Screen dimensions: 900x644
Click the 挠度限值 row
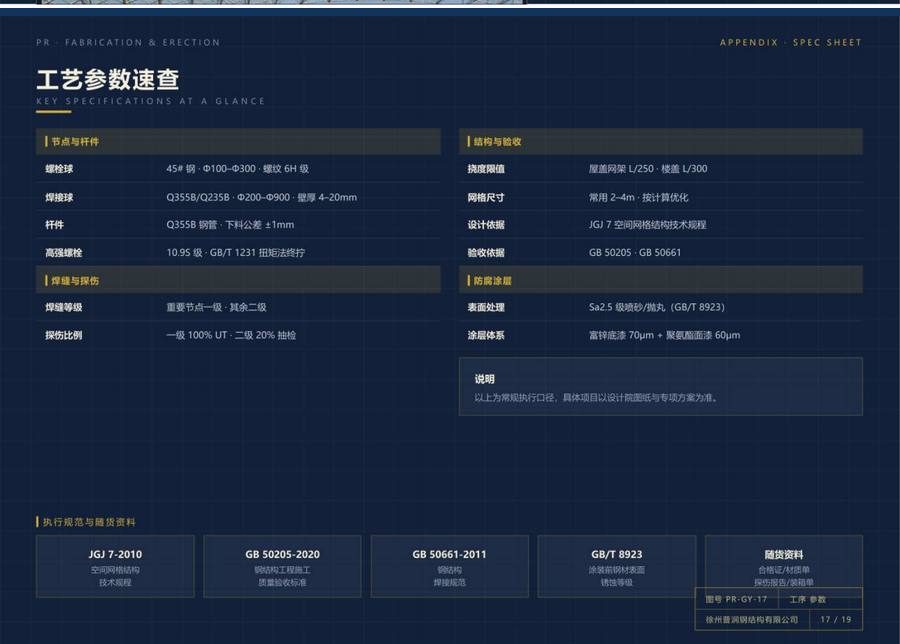pyautogui.click(x=661, y=169)
